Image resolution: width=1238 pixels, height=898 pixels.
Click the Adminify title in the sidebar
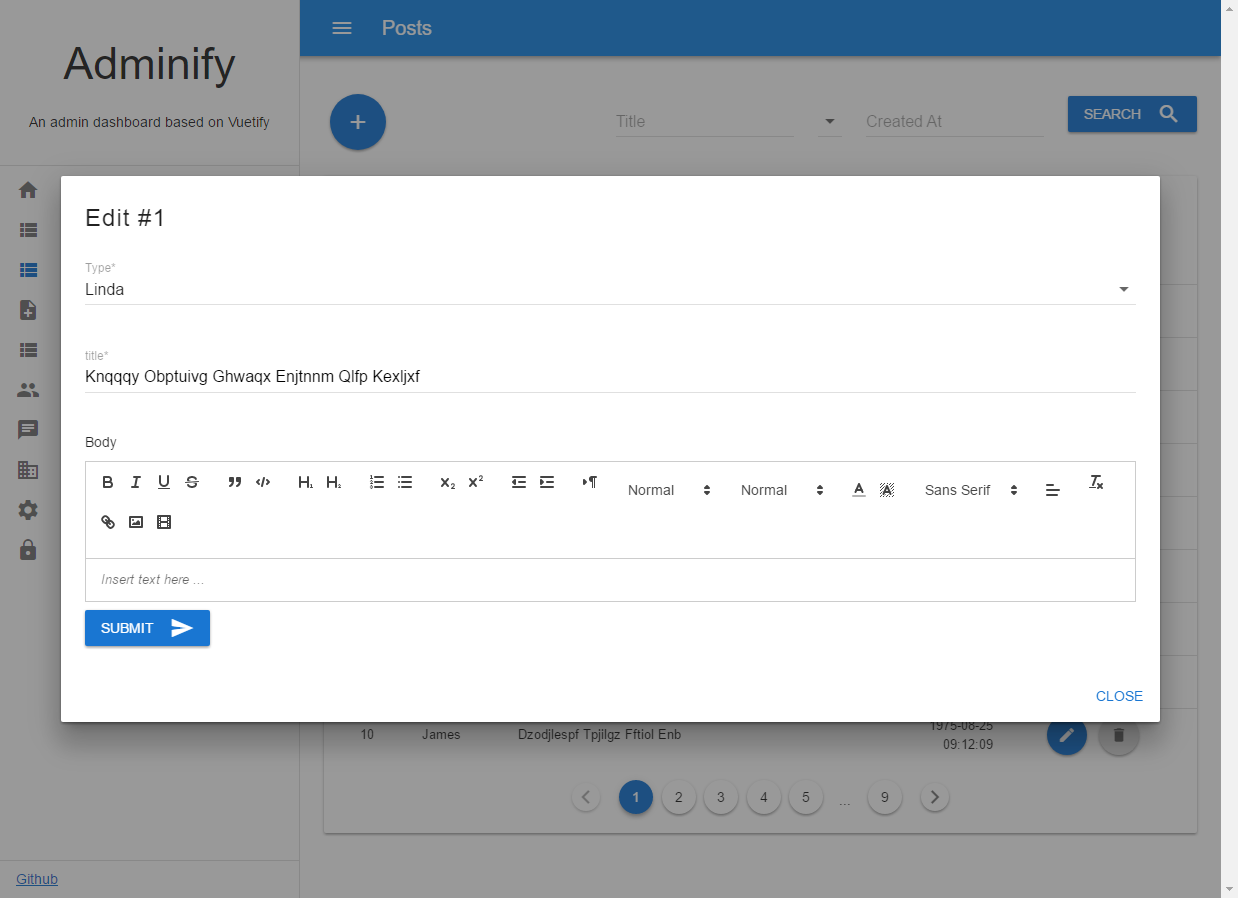click(149, 64)
